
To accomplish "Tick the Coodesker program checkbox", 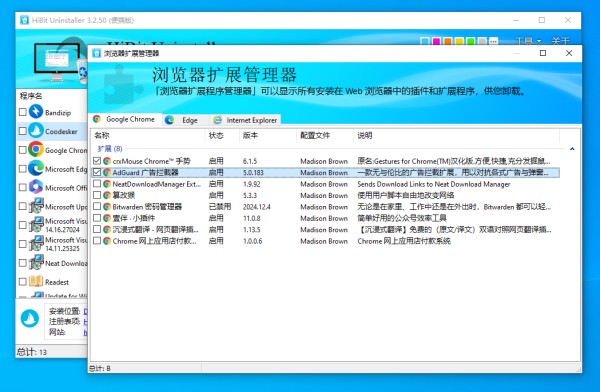I will pos(23,131).
